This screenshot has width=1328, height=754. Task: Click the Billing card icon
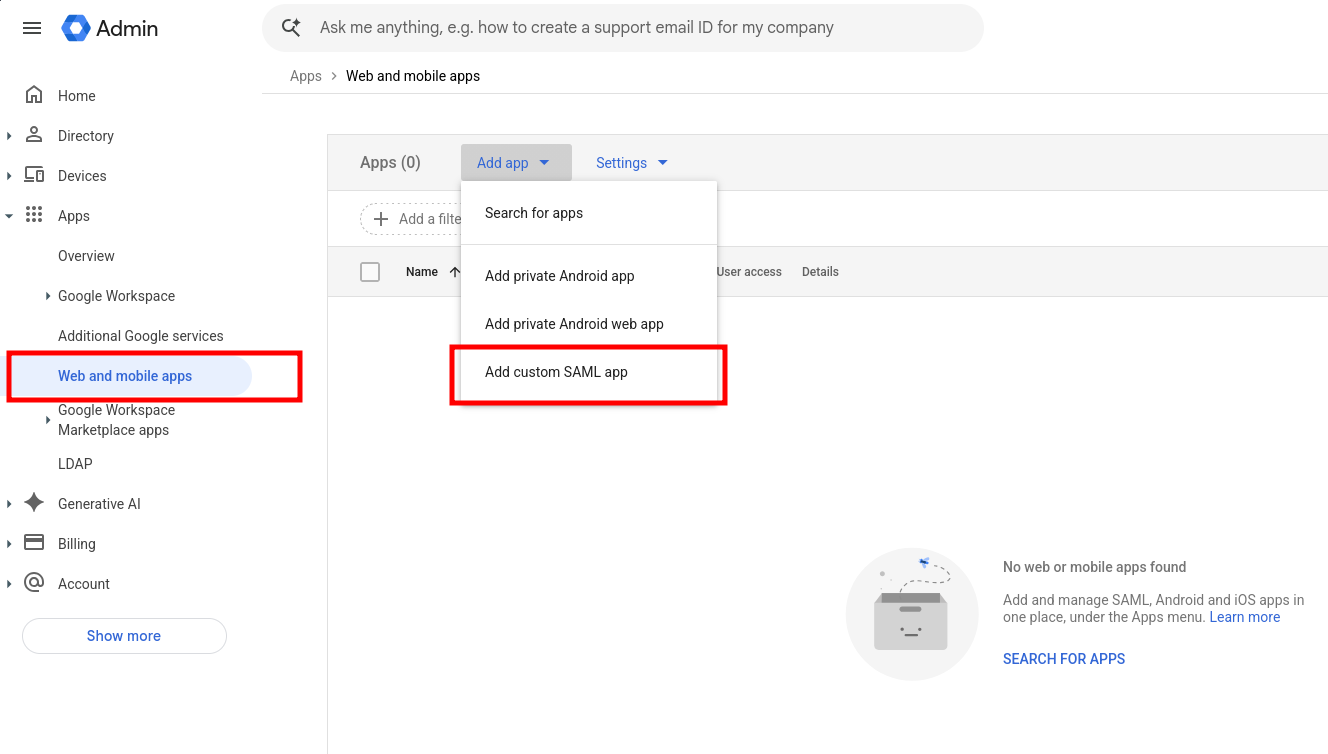34,543
